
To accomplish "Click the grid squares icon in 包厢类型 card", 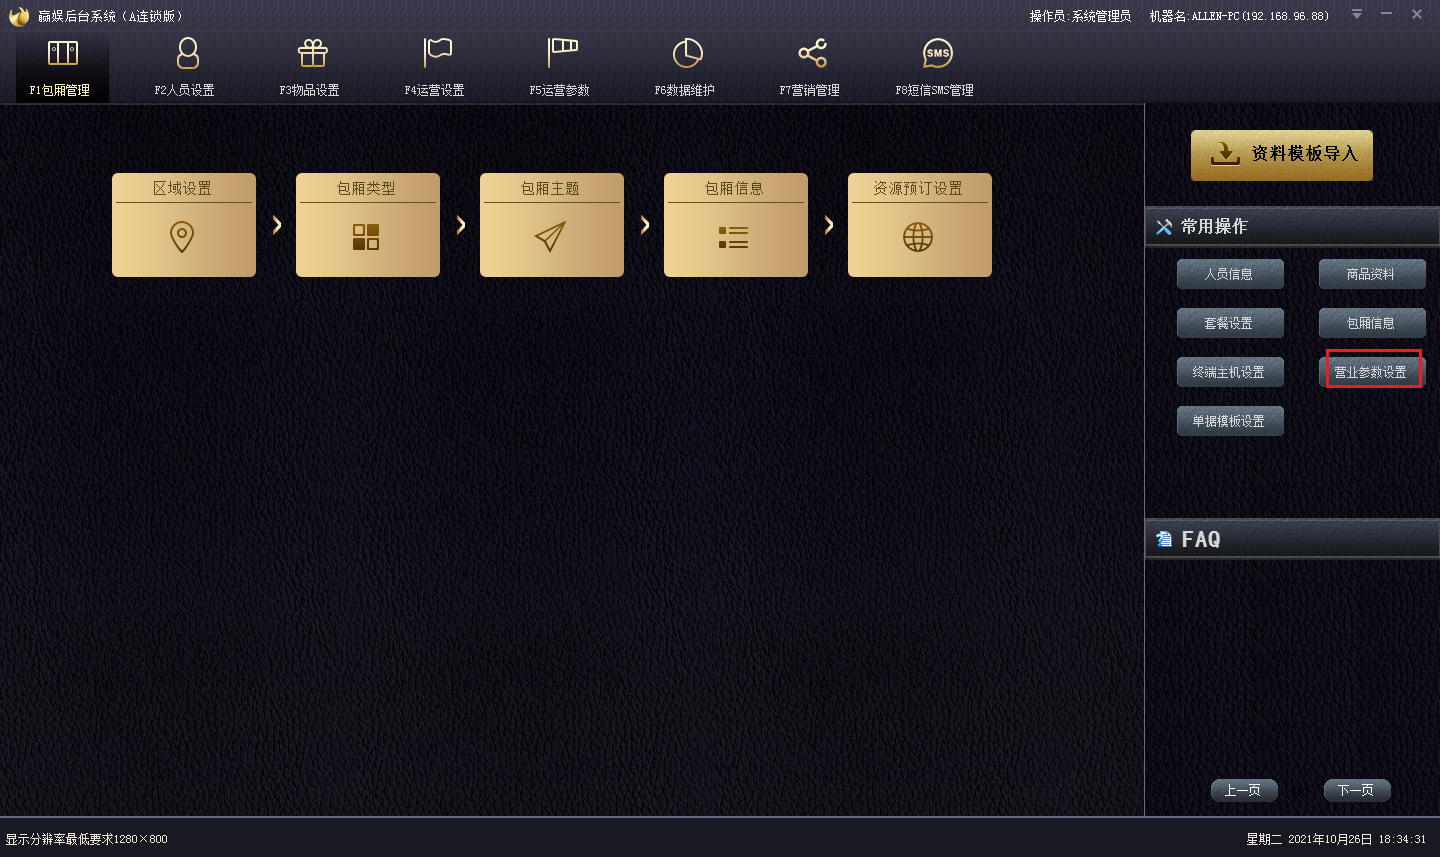I will pyautogui.click(x=366, y=237).
